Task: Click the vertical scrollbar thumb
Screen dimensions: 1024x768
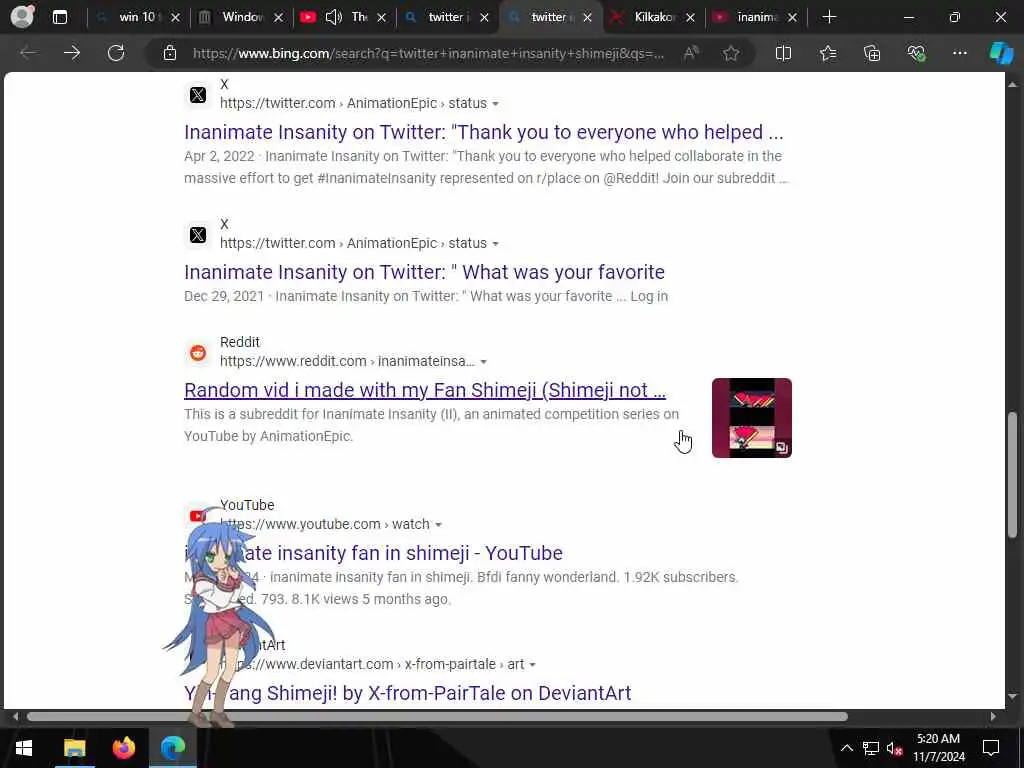Action: point(1013,474)
